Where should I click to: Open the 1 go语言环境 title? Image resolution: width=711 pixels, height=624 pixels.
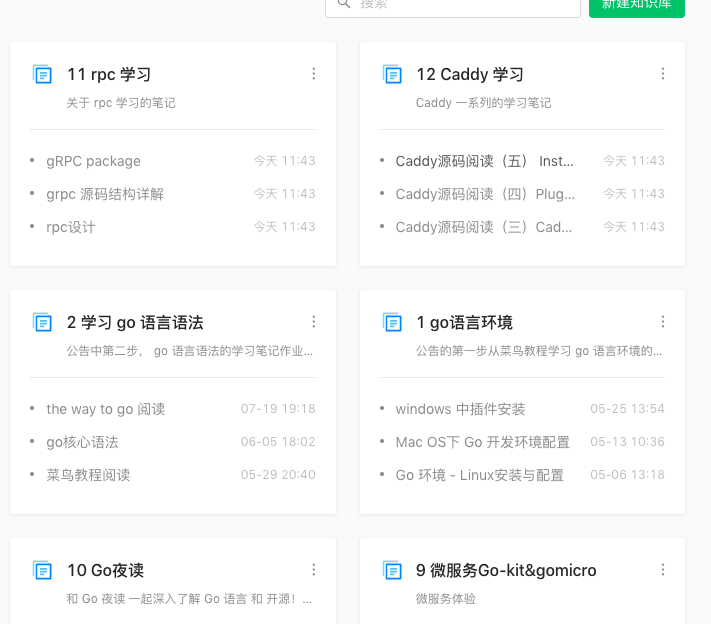(x=464, y=322)
